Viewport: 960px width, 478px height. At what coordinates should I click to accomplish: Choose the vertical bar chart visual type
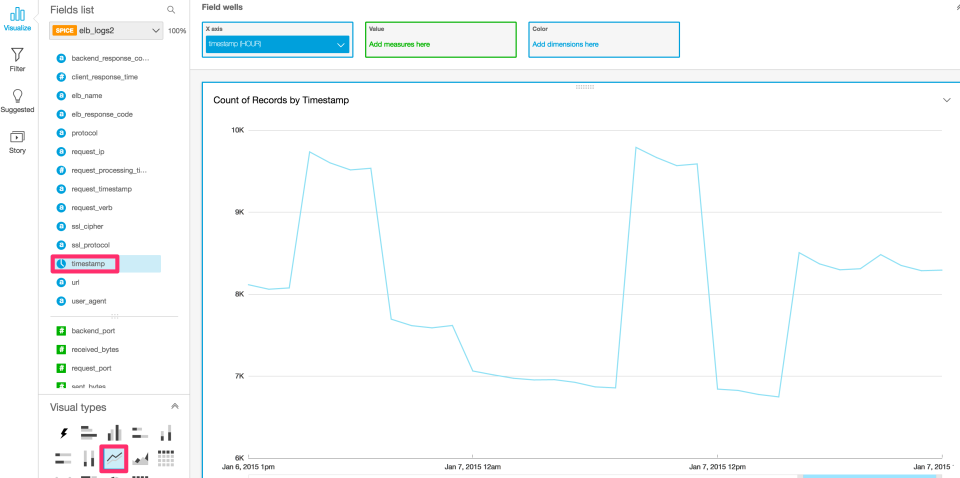coord(114,433)
